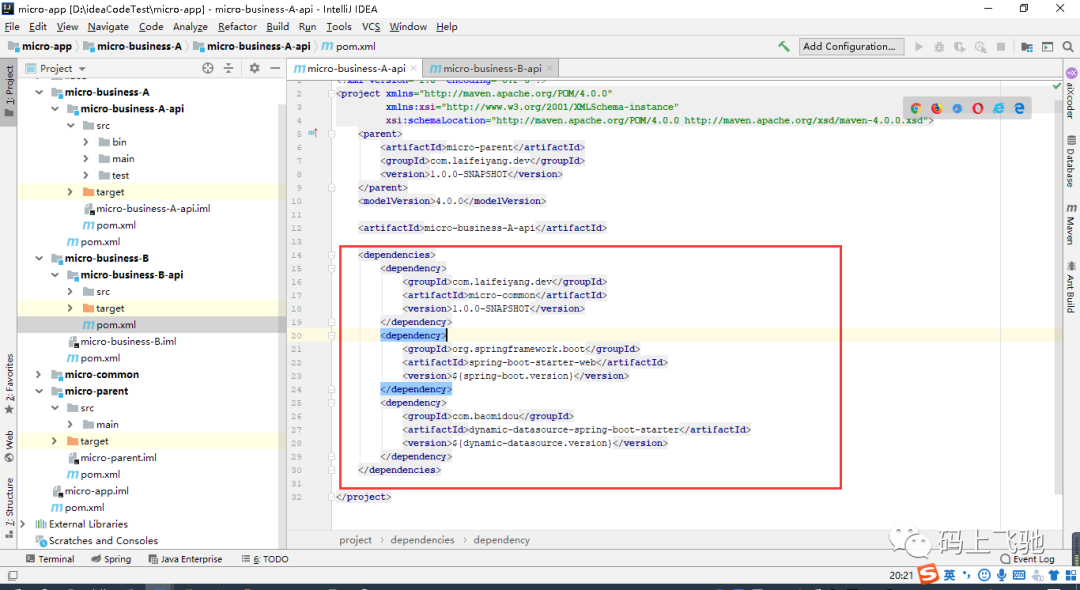Click the editor vertical scrollbar
The image size is (1080, 590).
(x=1058, y=289)
